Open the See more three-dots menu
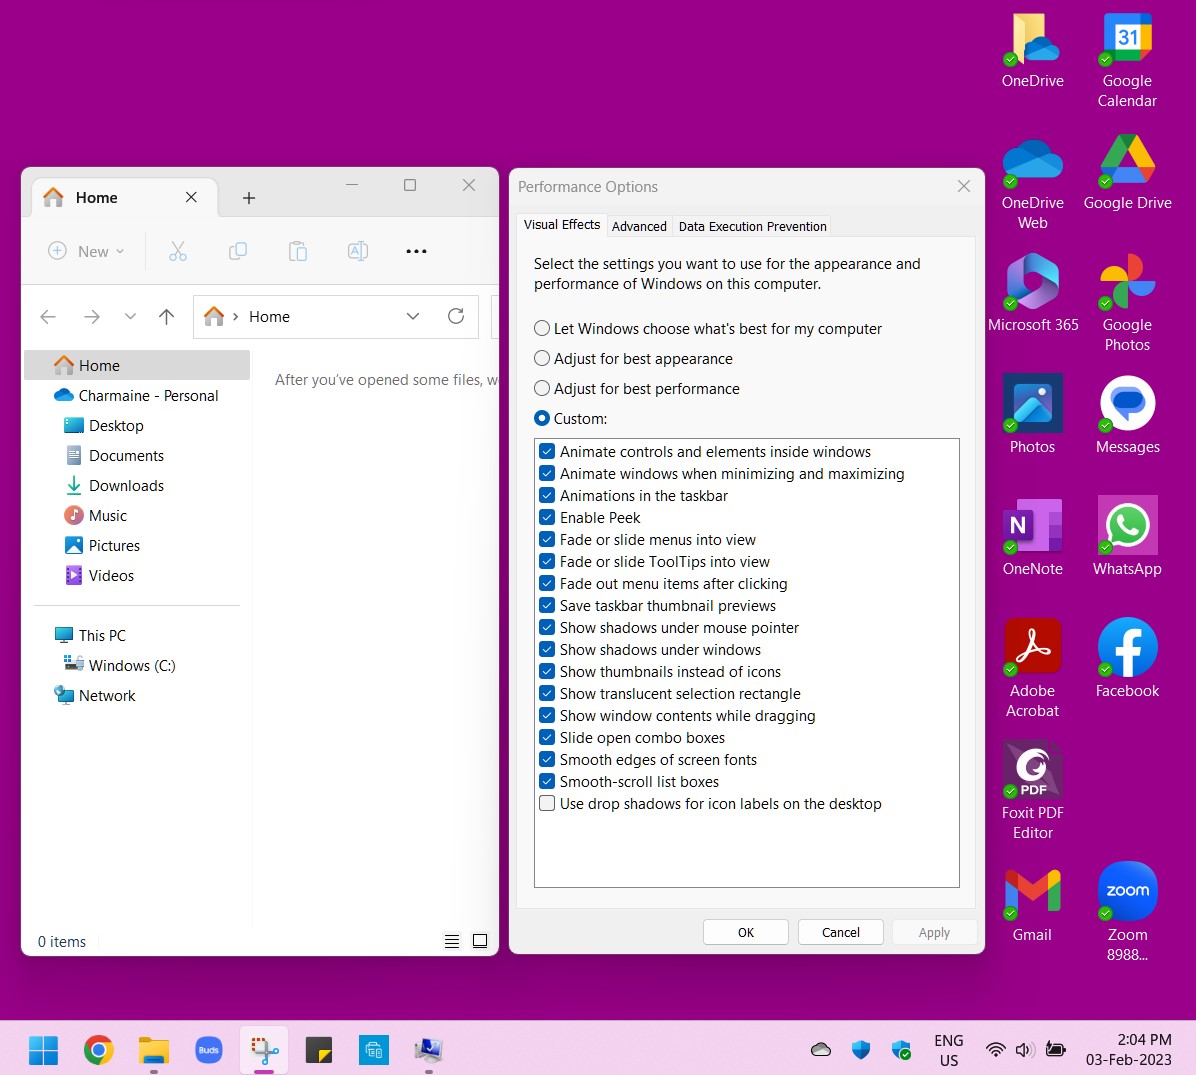 tap(416, 251)
